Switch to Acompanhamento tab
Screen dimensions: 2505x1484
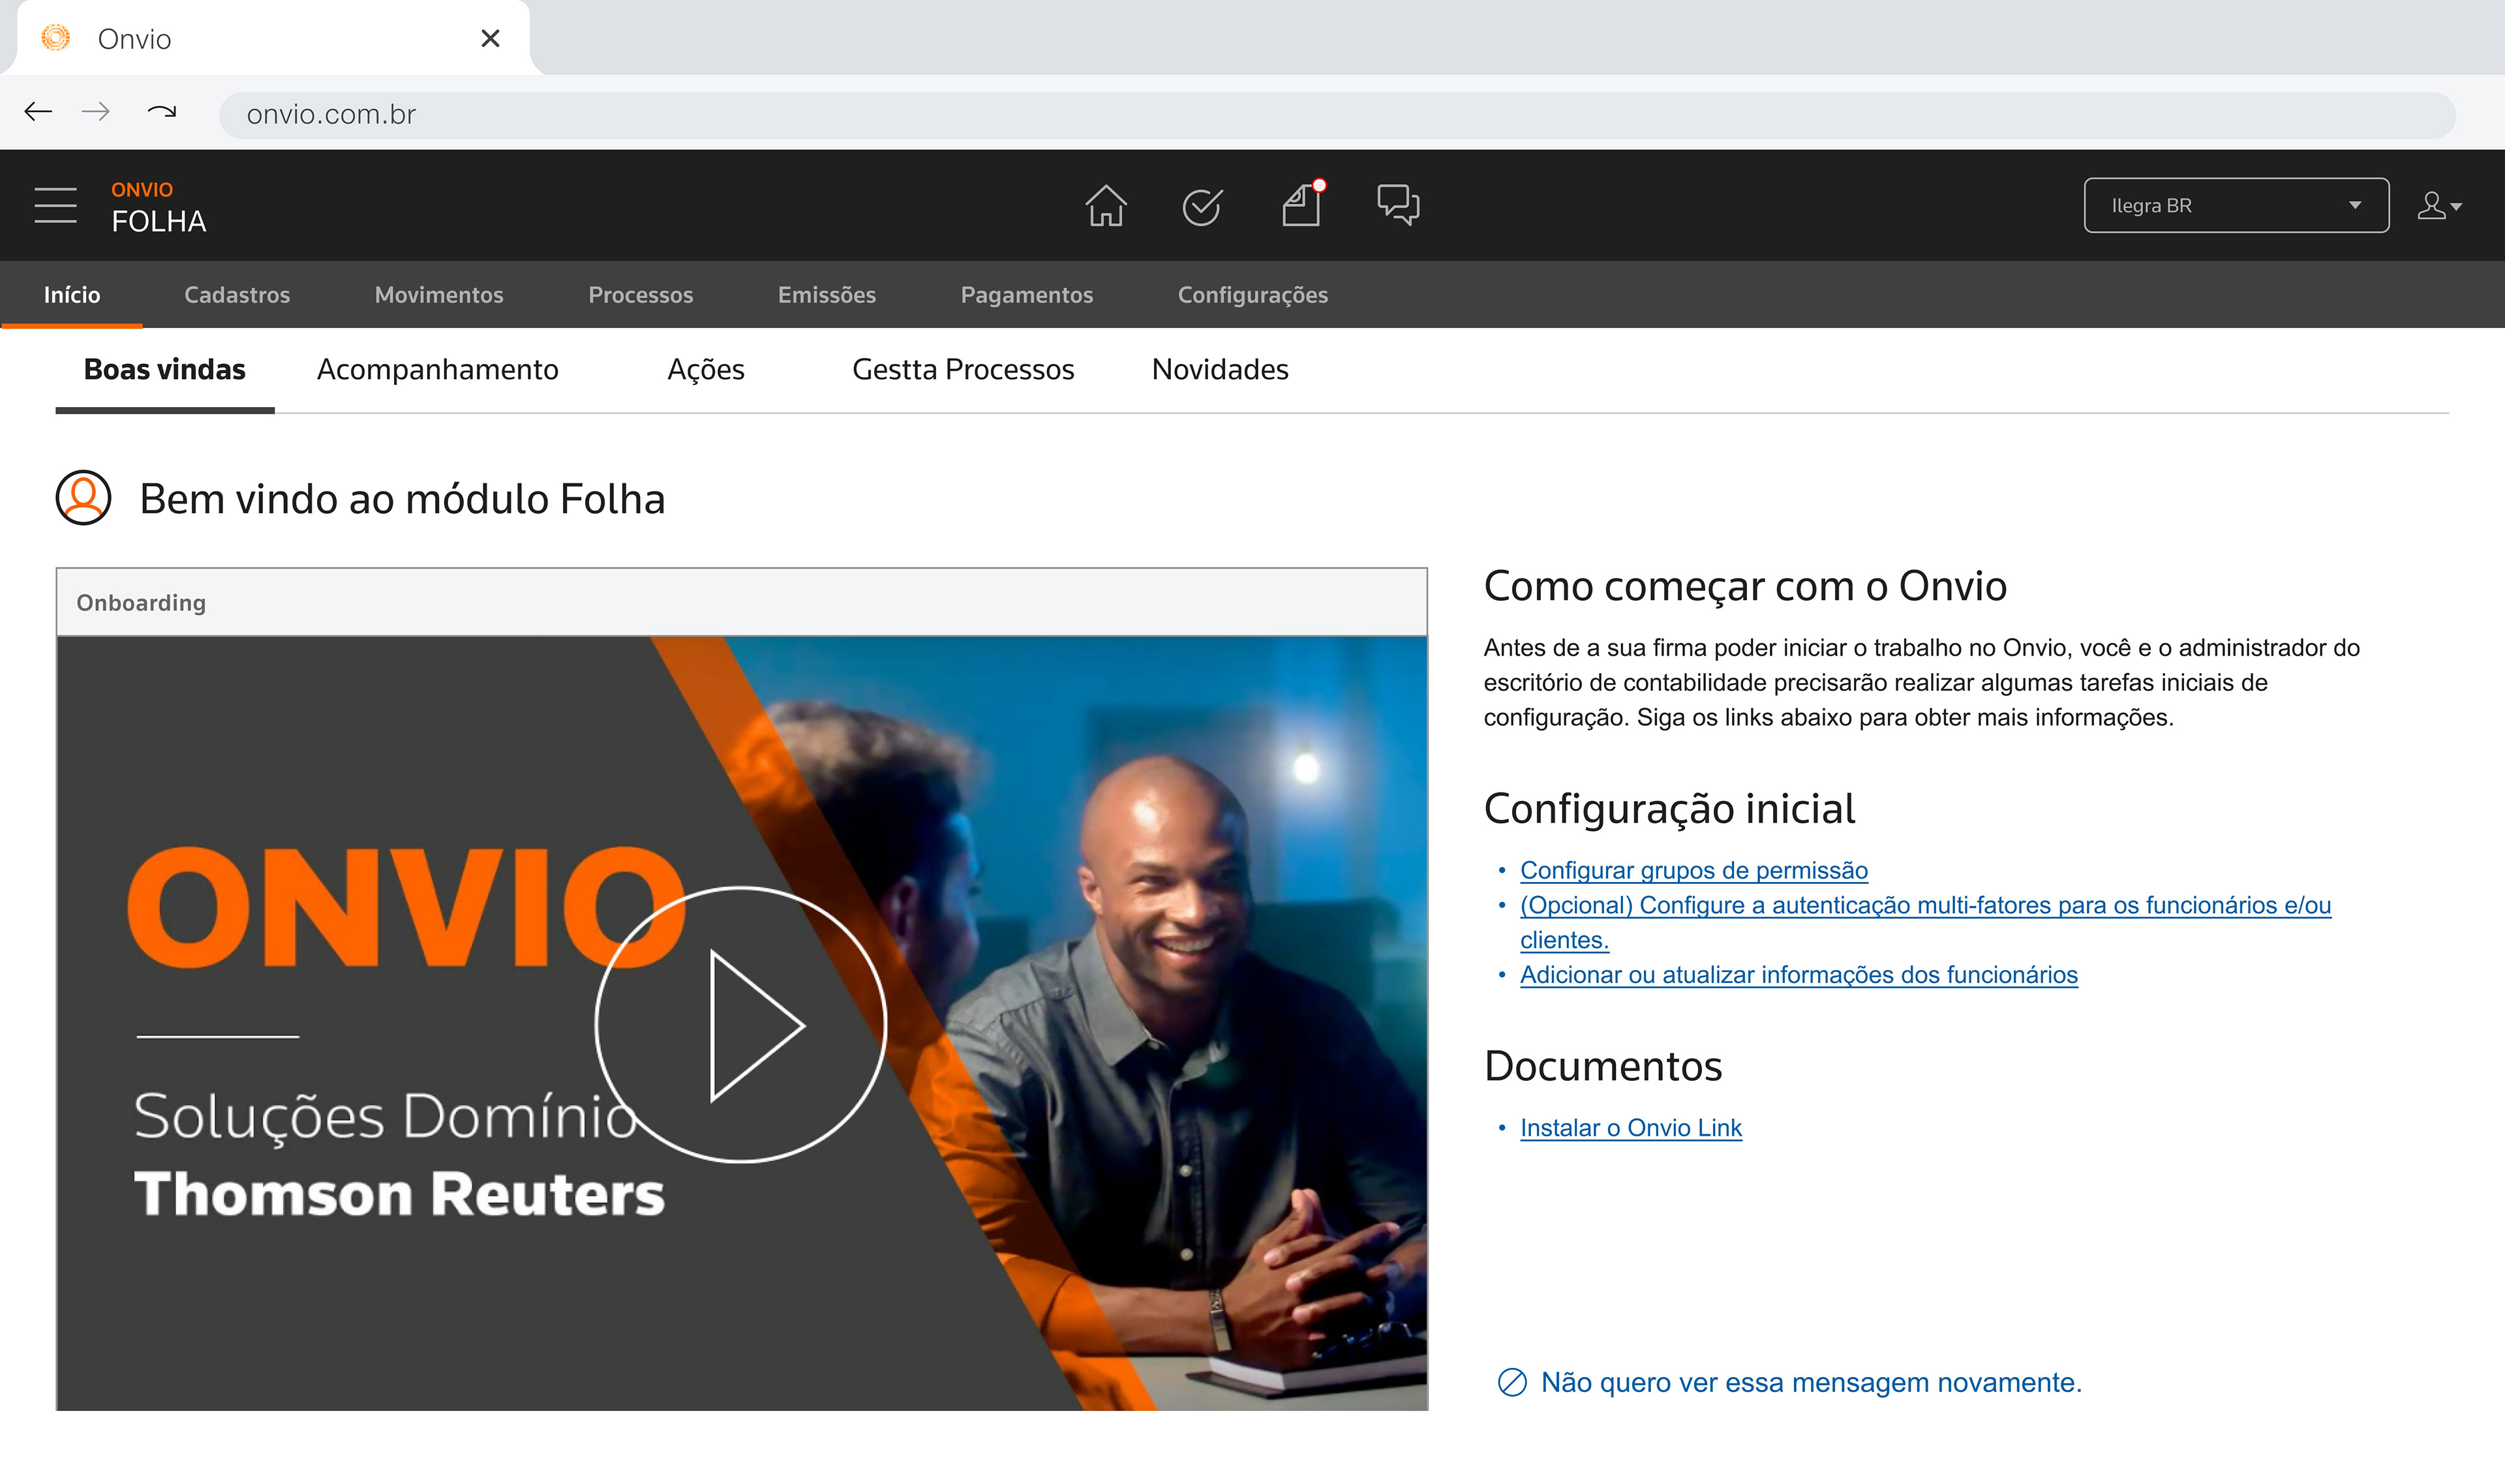(438, 370)
